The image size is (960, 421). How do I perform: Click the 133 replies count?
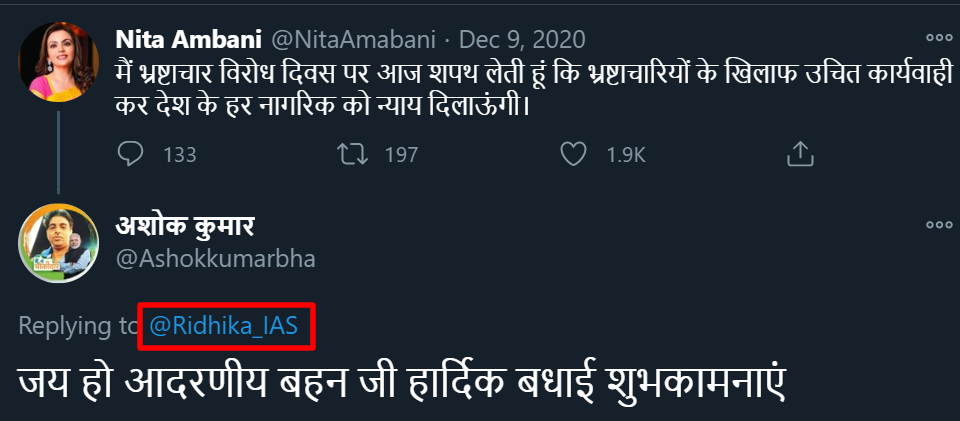(x=179, y=155)
